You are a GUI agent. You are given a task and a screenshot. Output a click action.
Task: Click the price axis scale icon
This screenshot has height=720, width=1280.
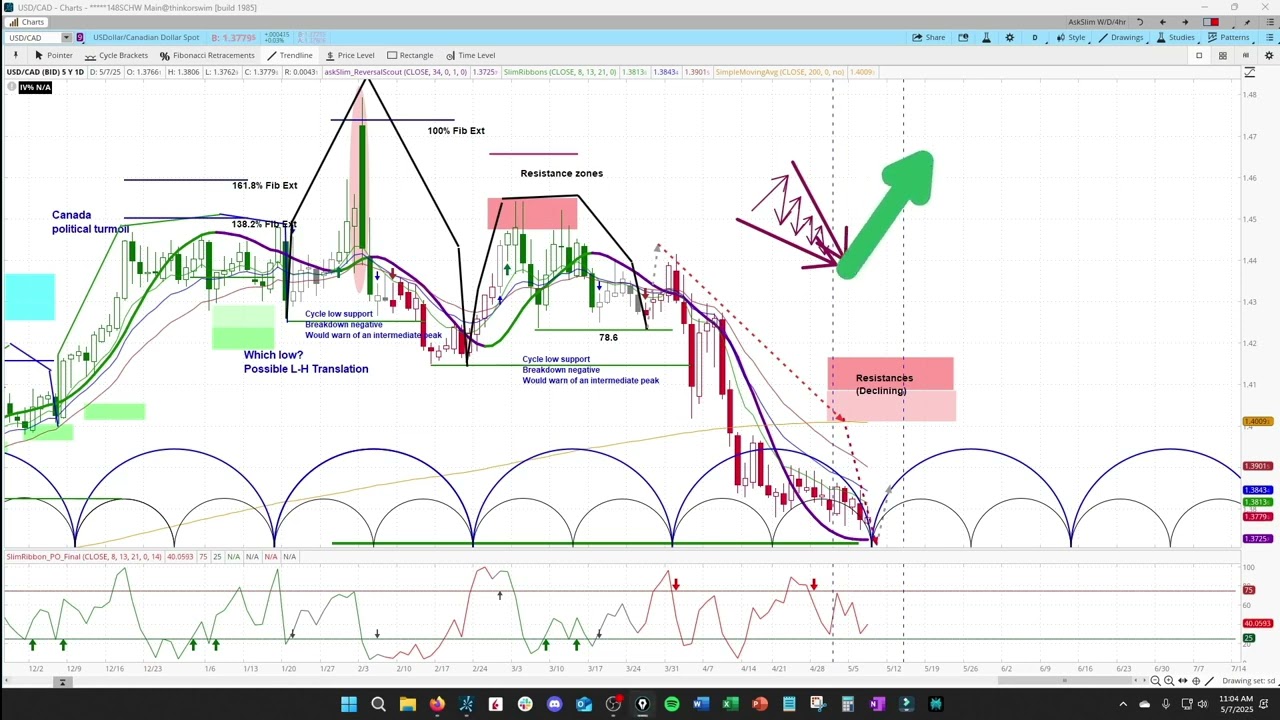(1250, 72)
